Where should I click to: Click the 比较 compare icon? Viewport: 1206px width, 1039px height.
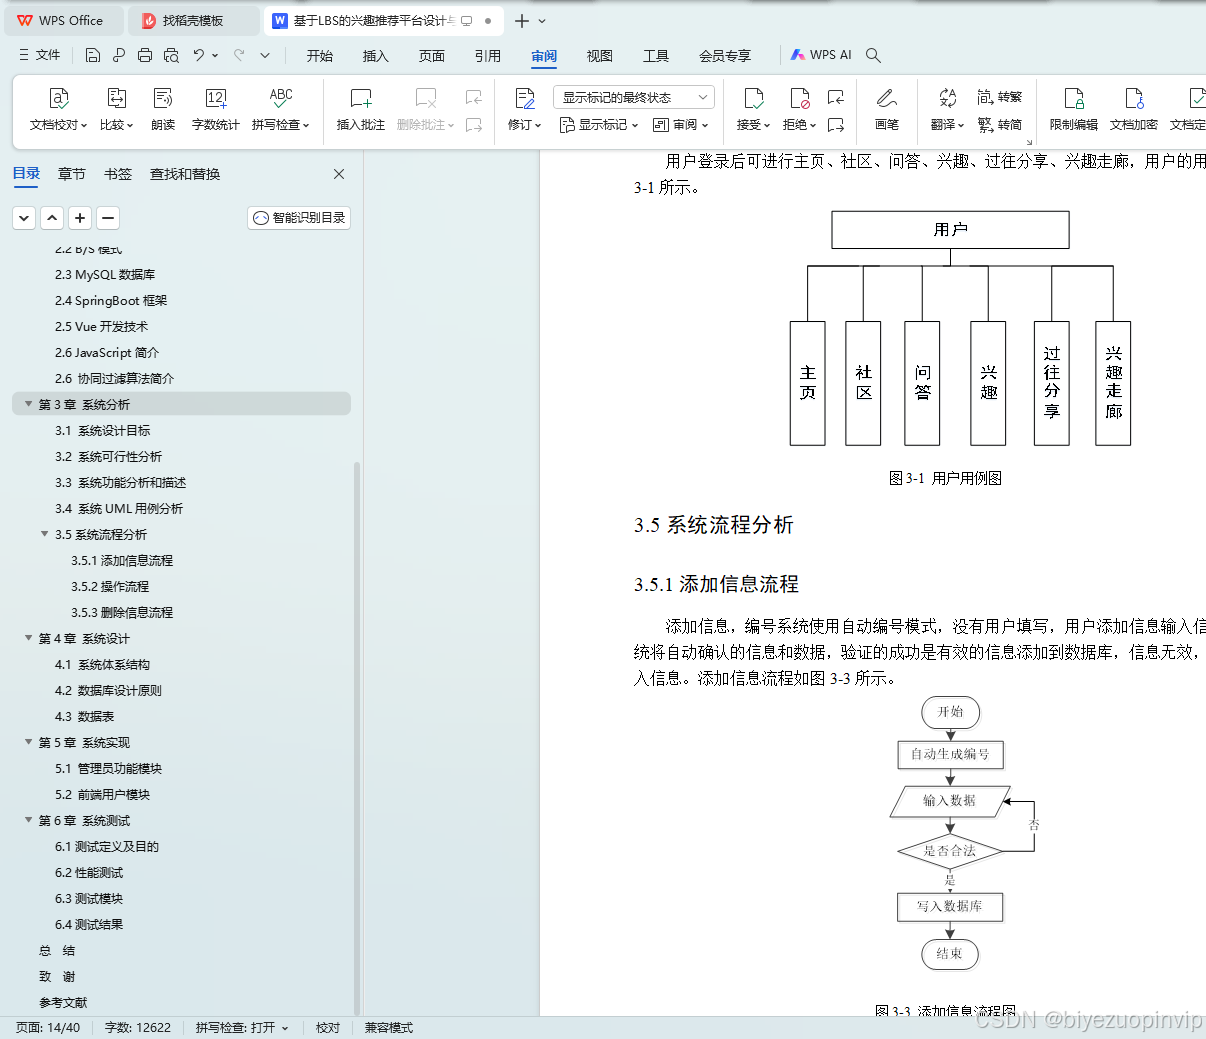pyautogui.click(x=116, y=98)
